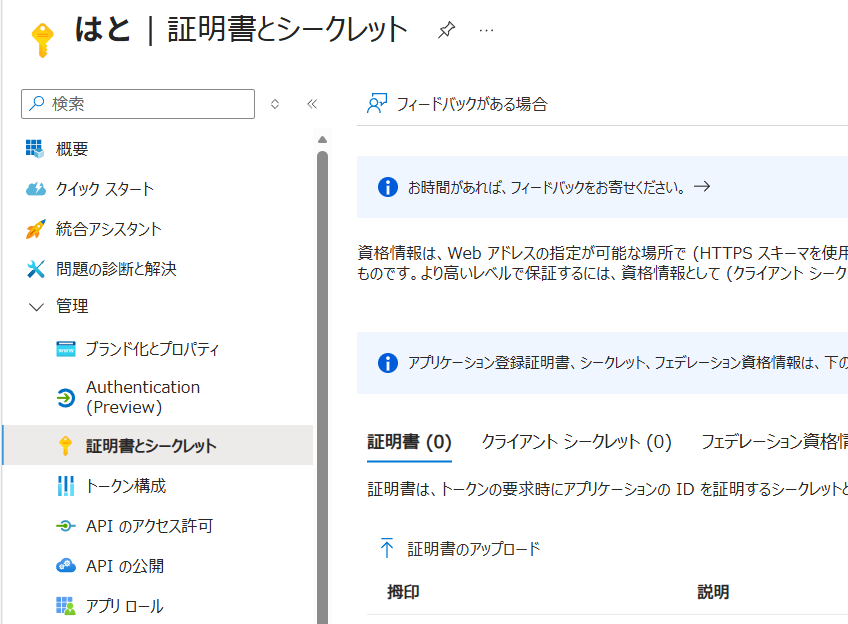Click the クイック スタート cloud icon
Image resolution: width=848 pixels, height=624 pixels.
pos(36,189)
